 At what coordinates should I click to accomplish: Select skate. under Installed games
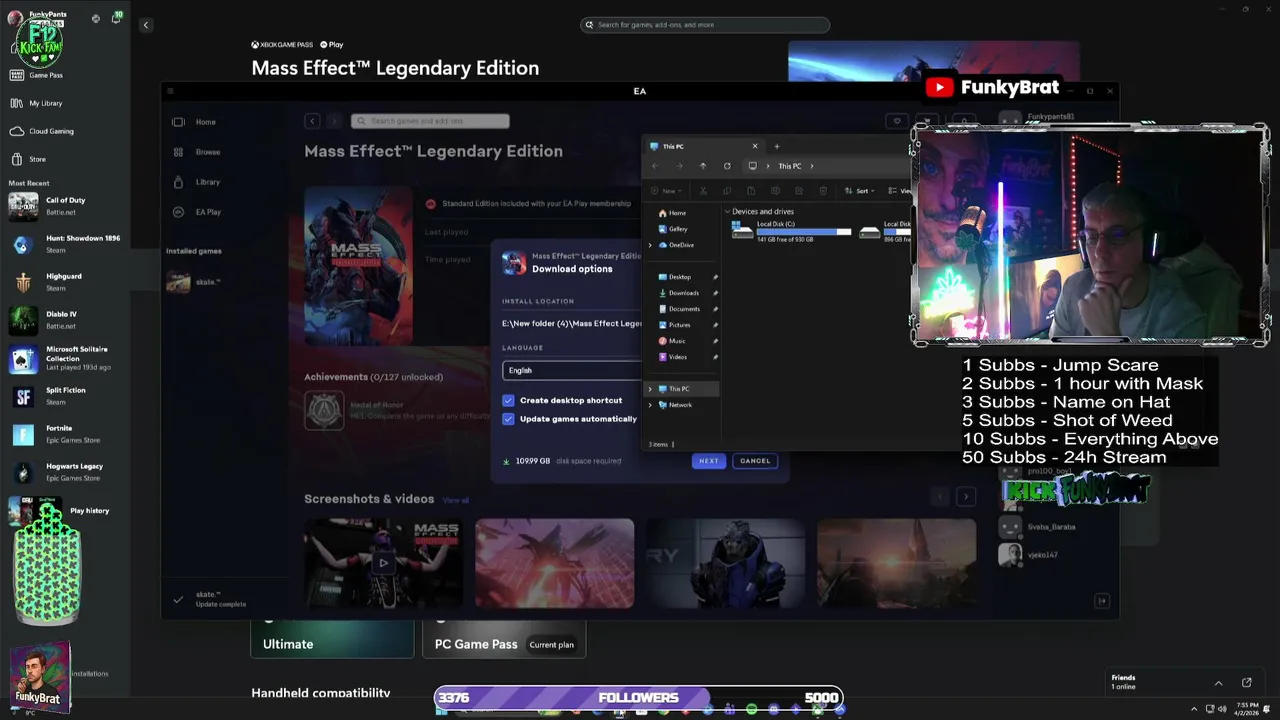coord(194,282)
